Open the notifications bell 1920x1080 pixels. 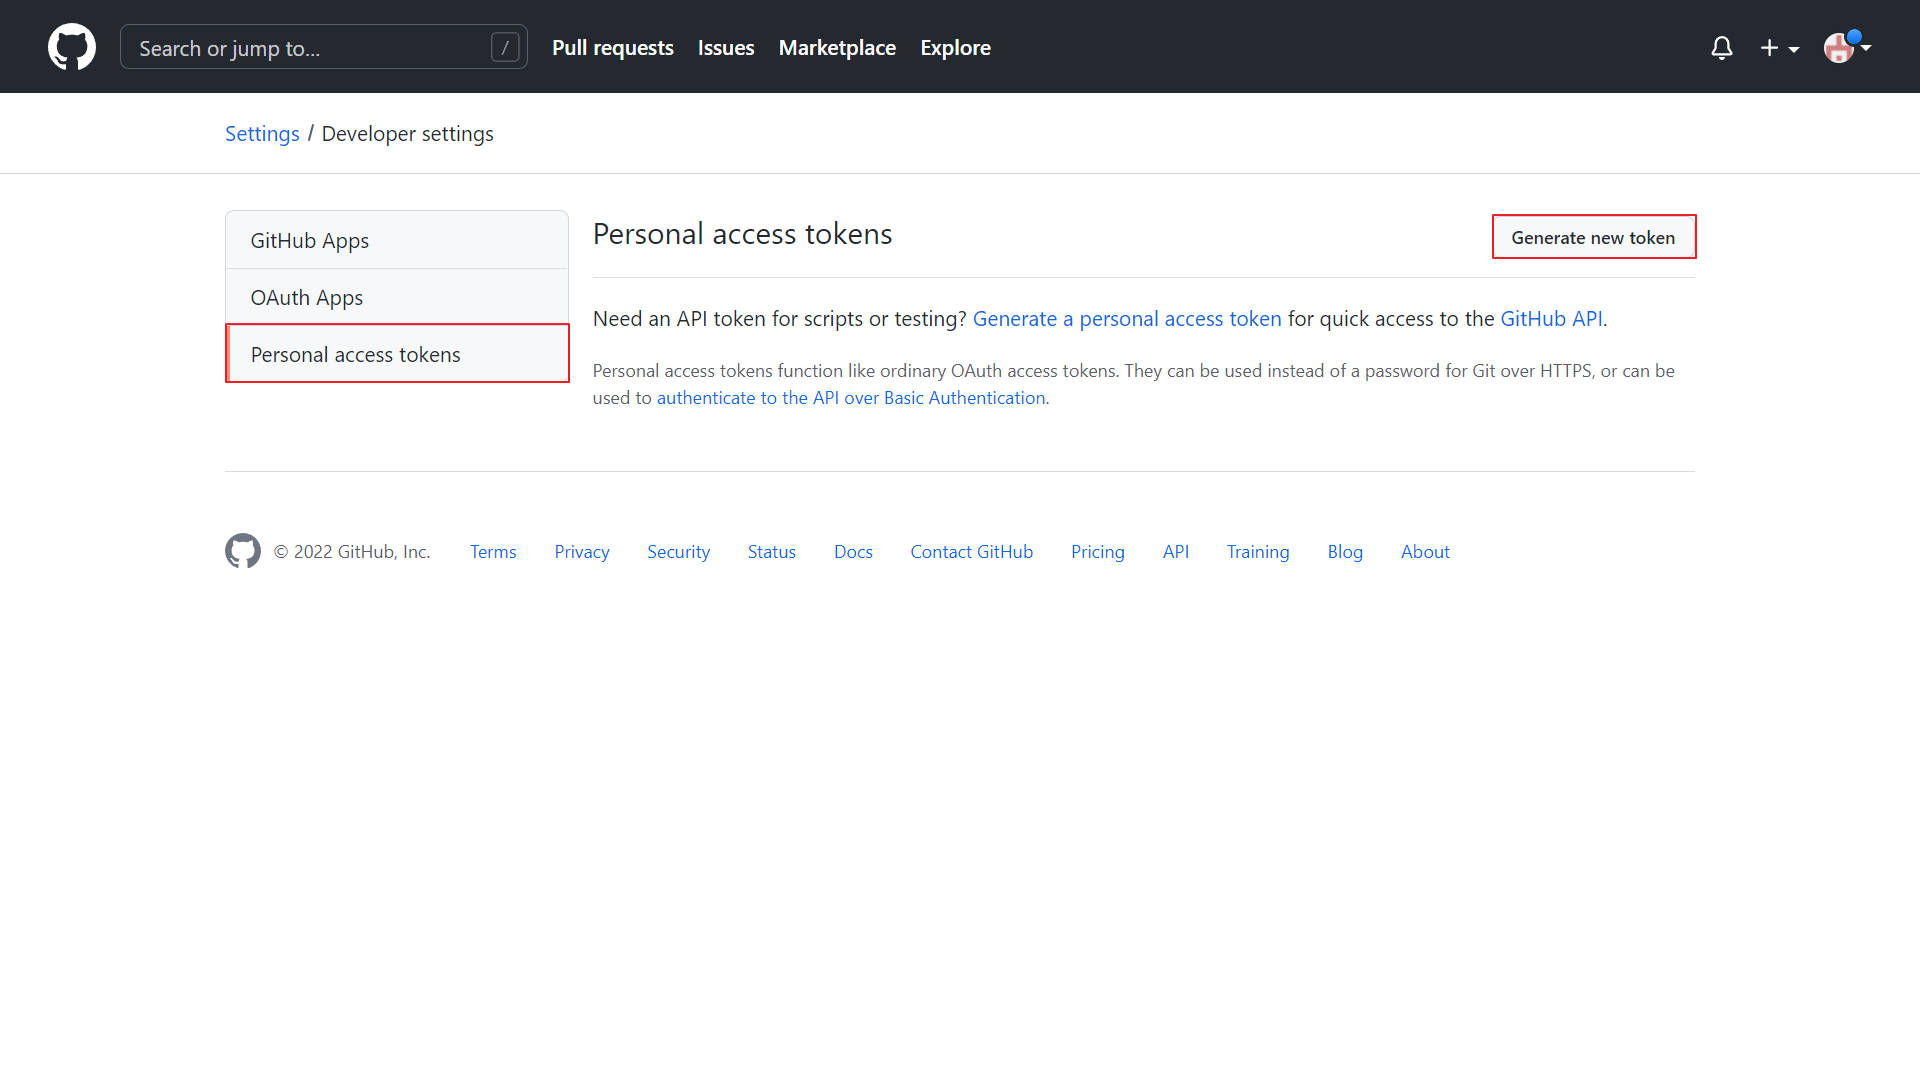click(x=1721, y=48)
